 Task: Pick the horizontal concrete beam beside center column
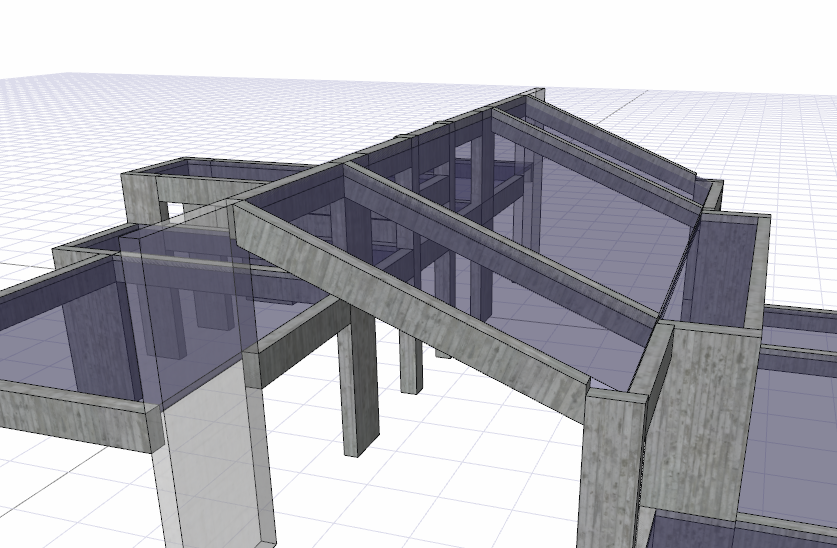tap(300, 340)
